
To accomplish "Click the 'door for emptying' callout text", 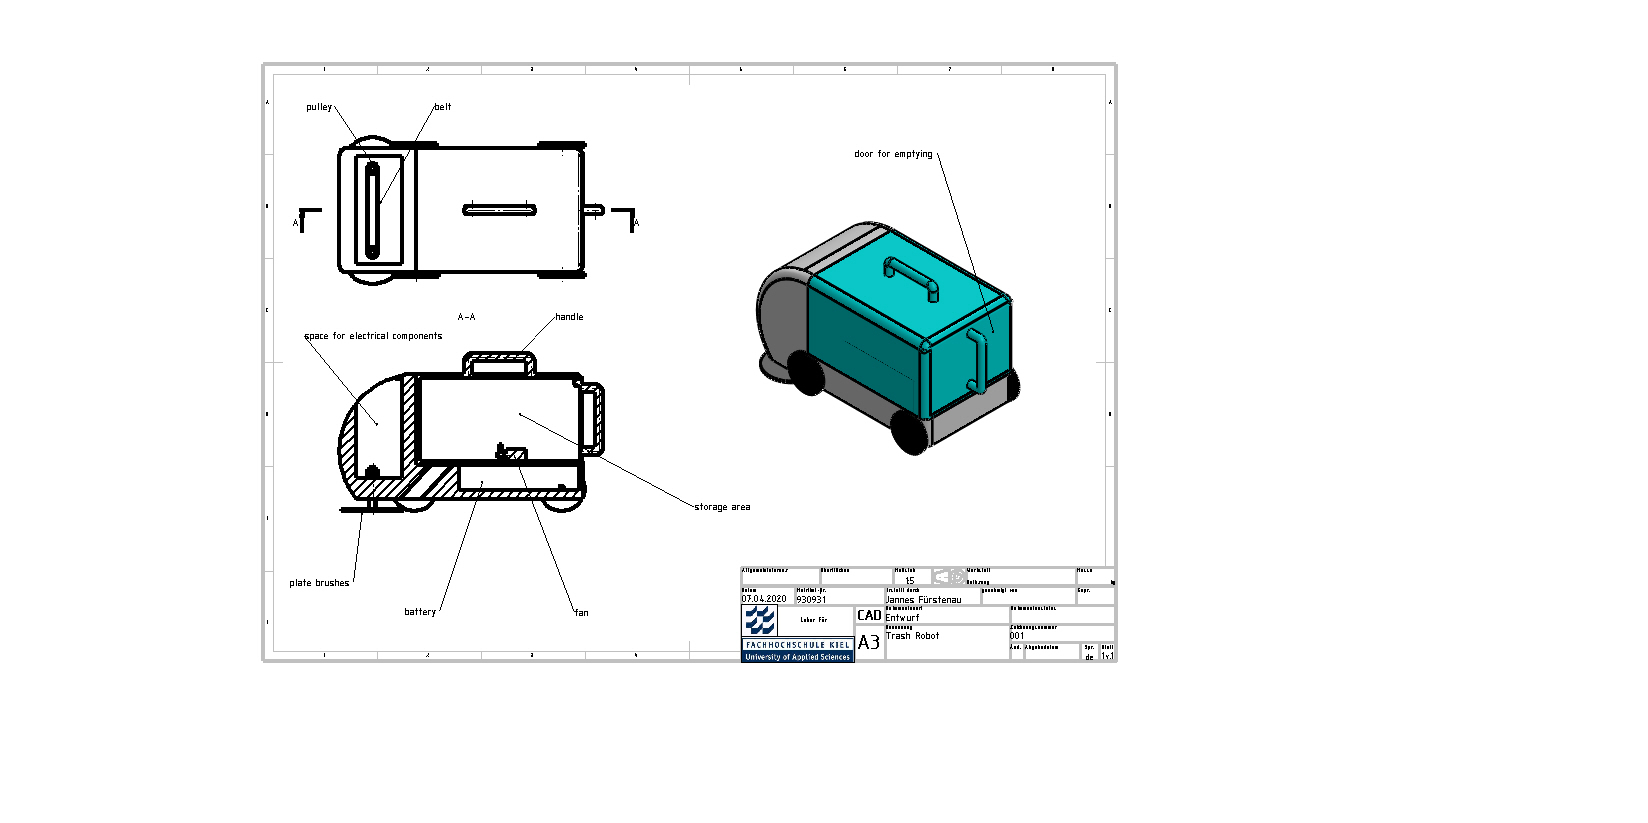I will (893, 154).
